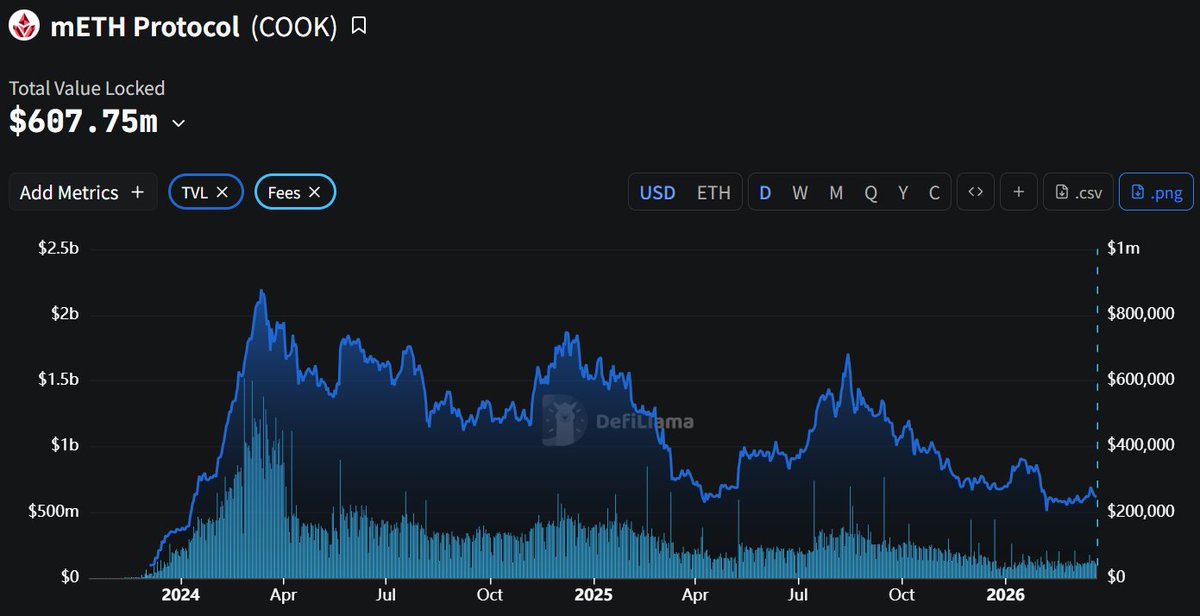Open the embed code icon button
The image size is (1200, 616).
(x=976, y=192)
